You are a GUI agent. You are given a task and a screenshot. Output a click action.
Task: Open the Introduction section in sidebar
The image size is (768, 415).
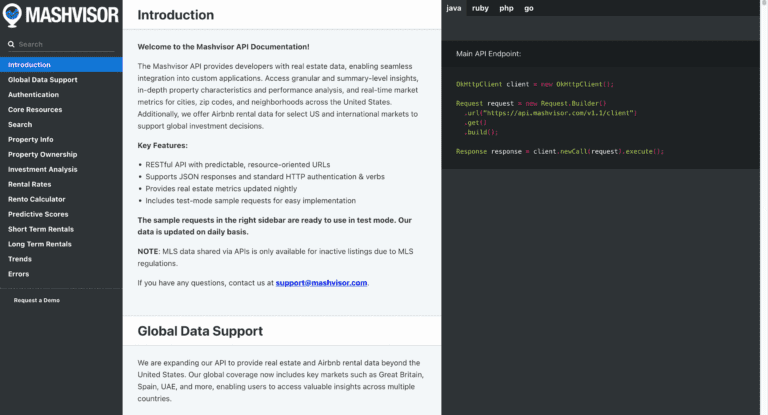29,64
